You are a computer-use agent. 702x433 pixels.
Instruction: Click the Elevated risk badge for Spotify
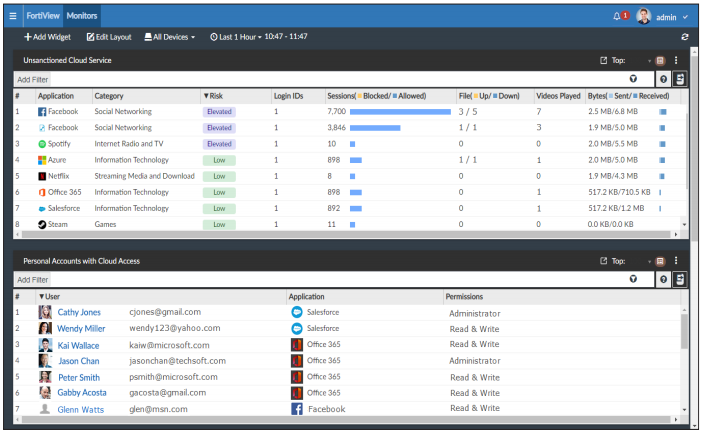point(219,144)
